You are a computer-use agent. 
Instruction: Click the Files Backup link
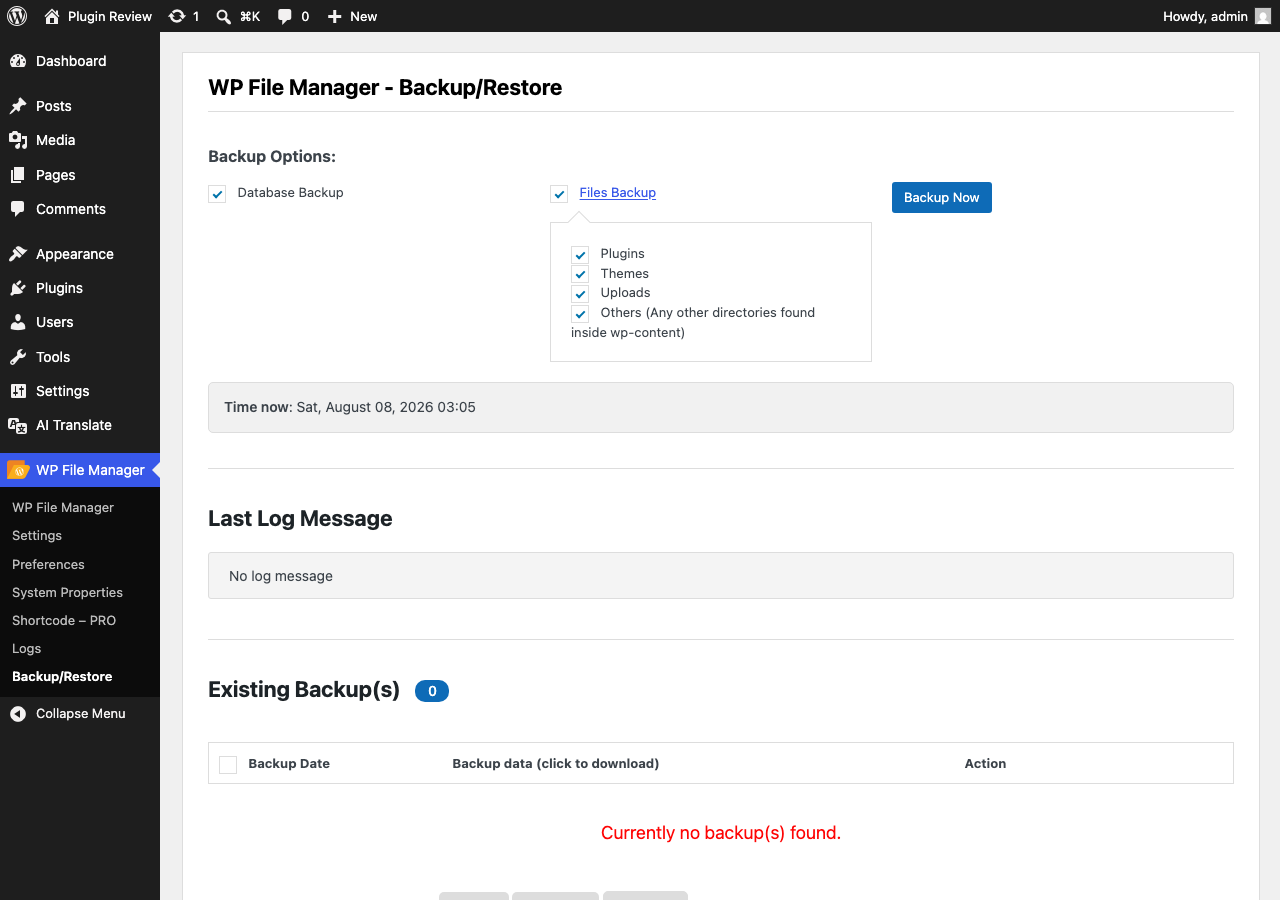[x=618, y=192]
